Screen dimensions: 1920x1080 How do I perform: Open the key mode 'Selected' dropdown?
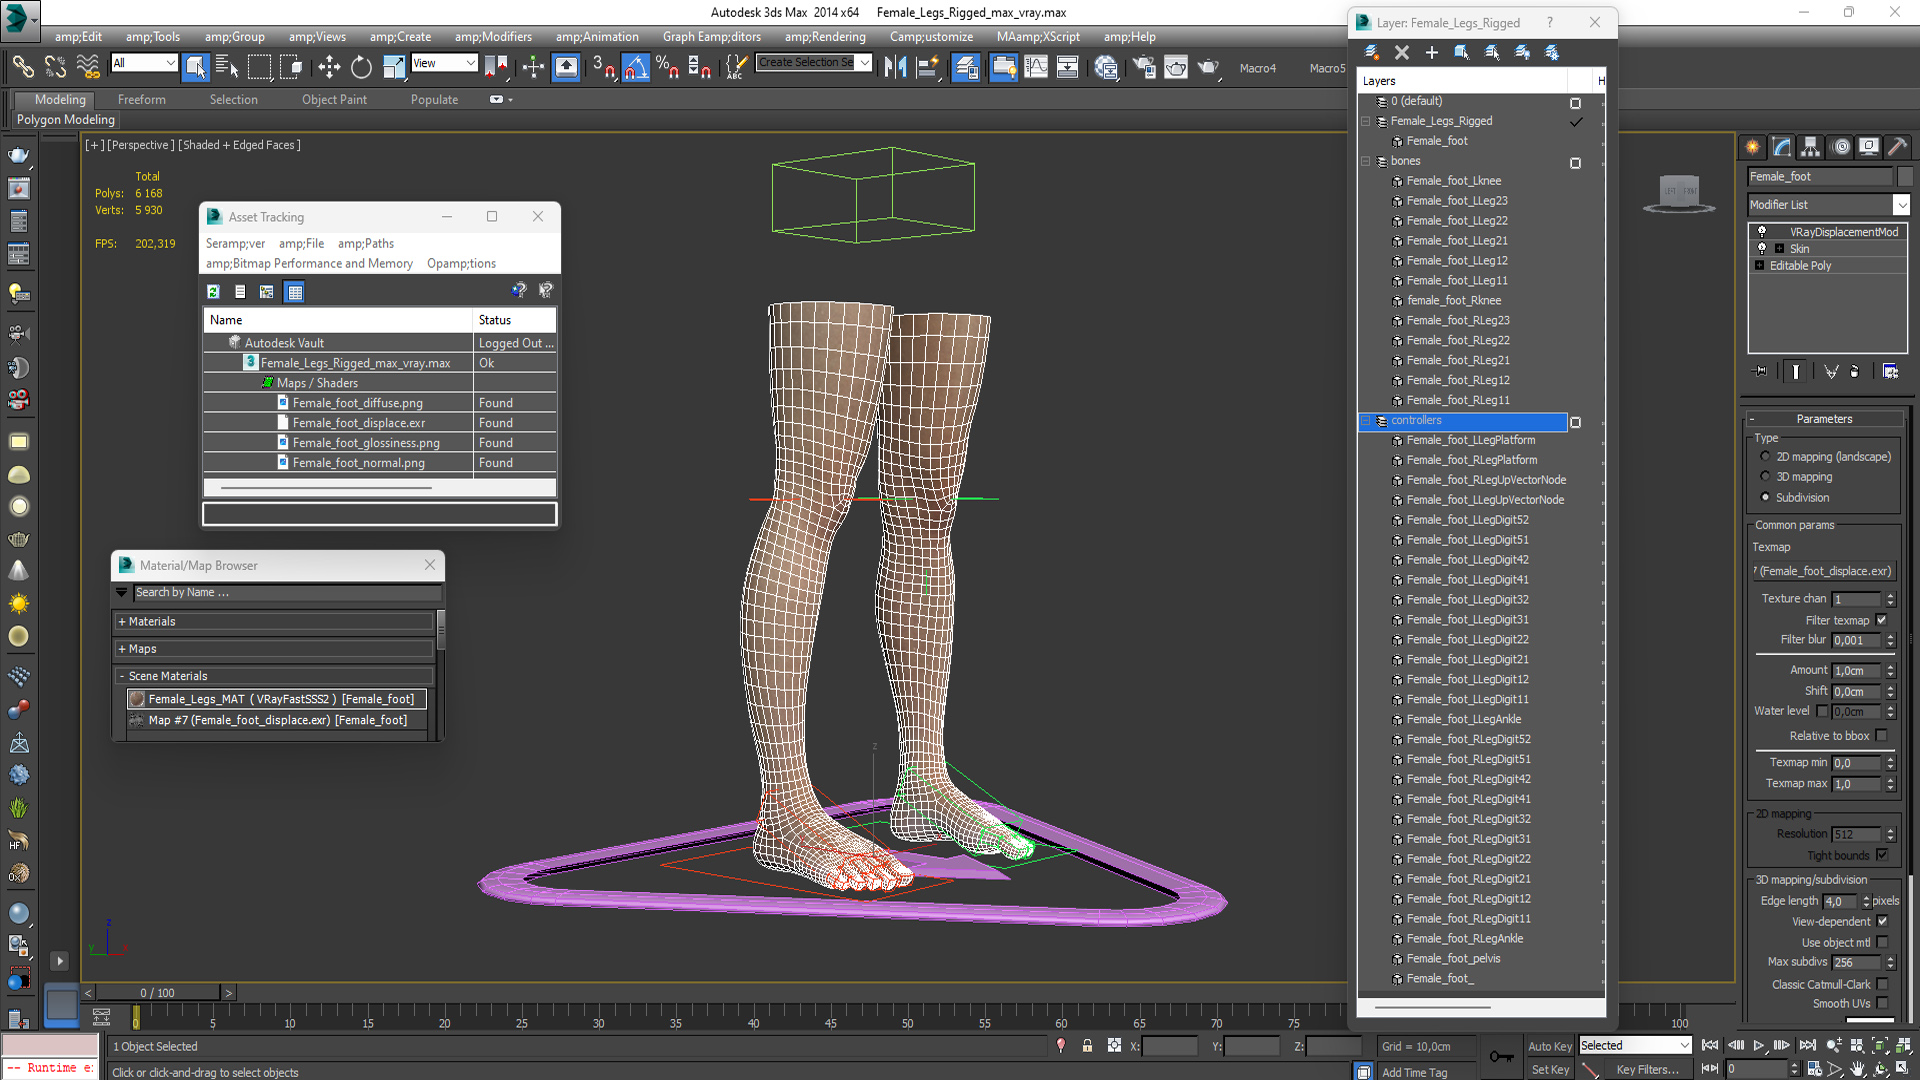click(x=1634, y=1045)
